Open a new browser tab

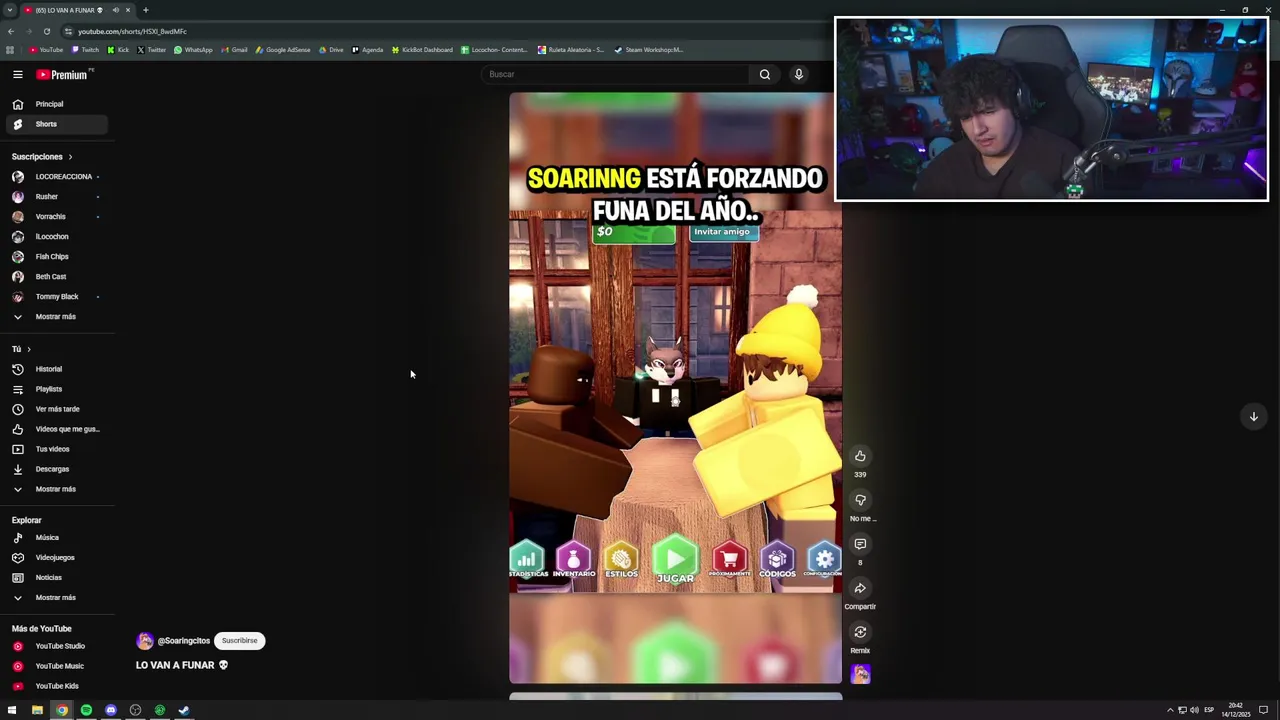[x=145, y=10]
